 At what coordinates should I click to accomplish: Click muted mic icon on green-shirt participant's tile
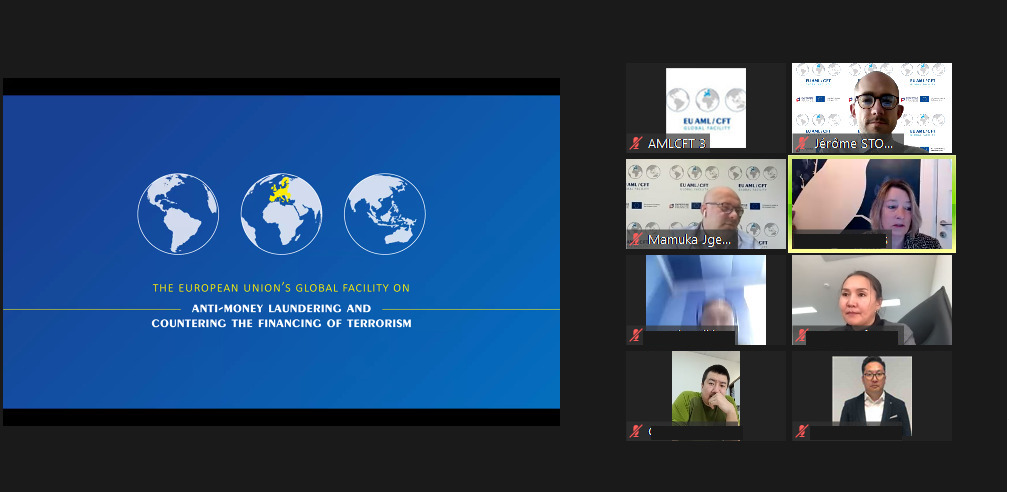pos(635,432)
